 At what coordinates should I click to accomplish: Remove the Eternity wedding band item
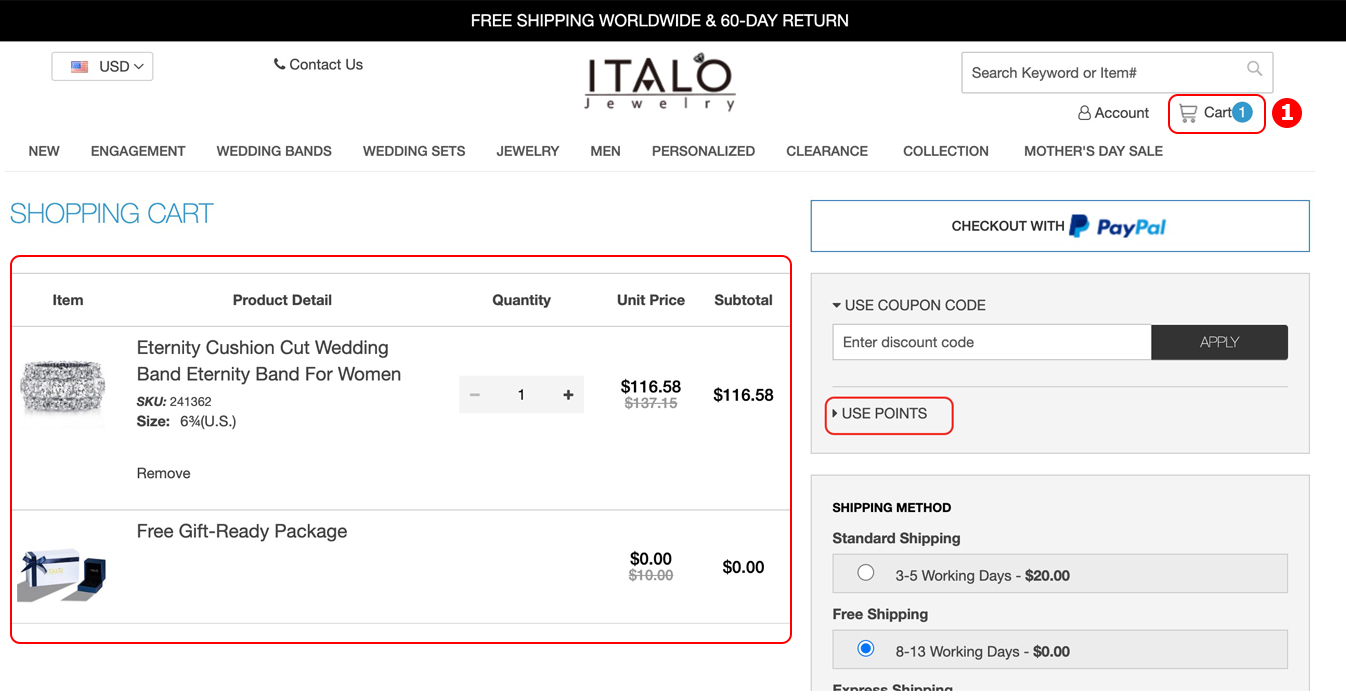[x=163, y=473]
